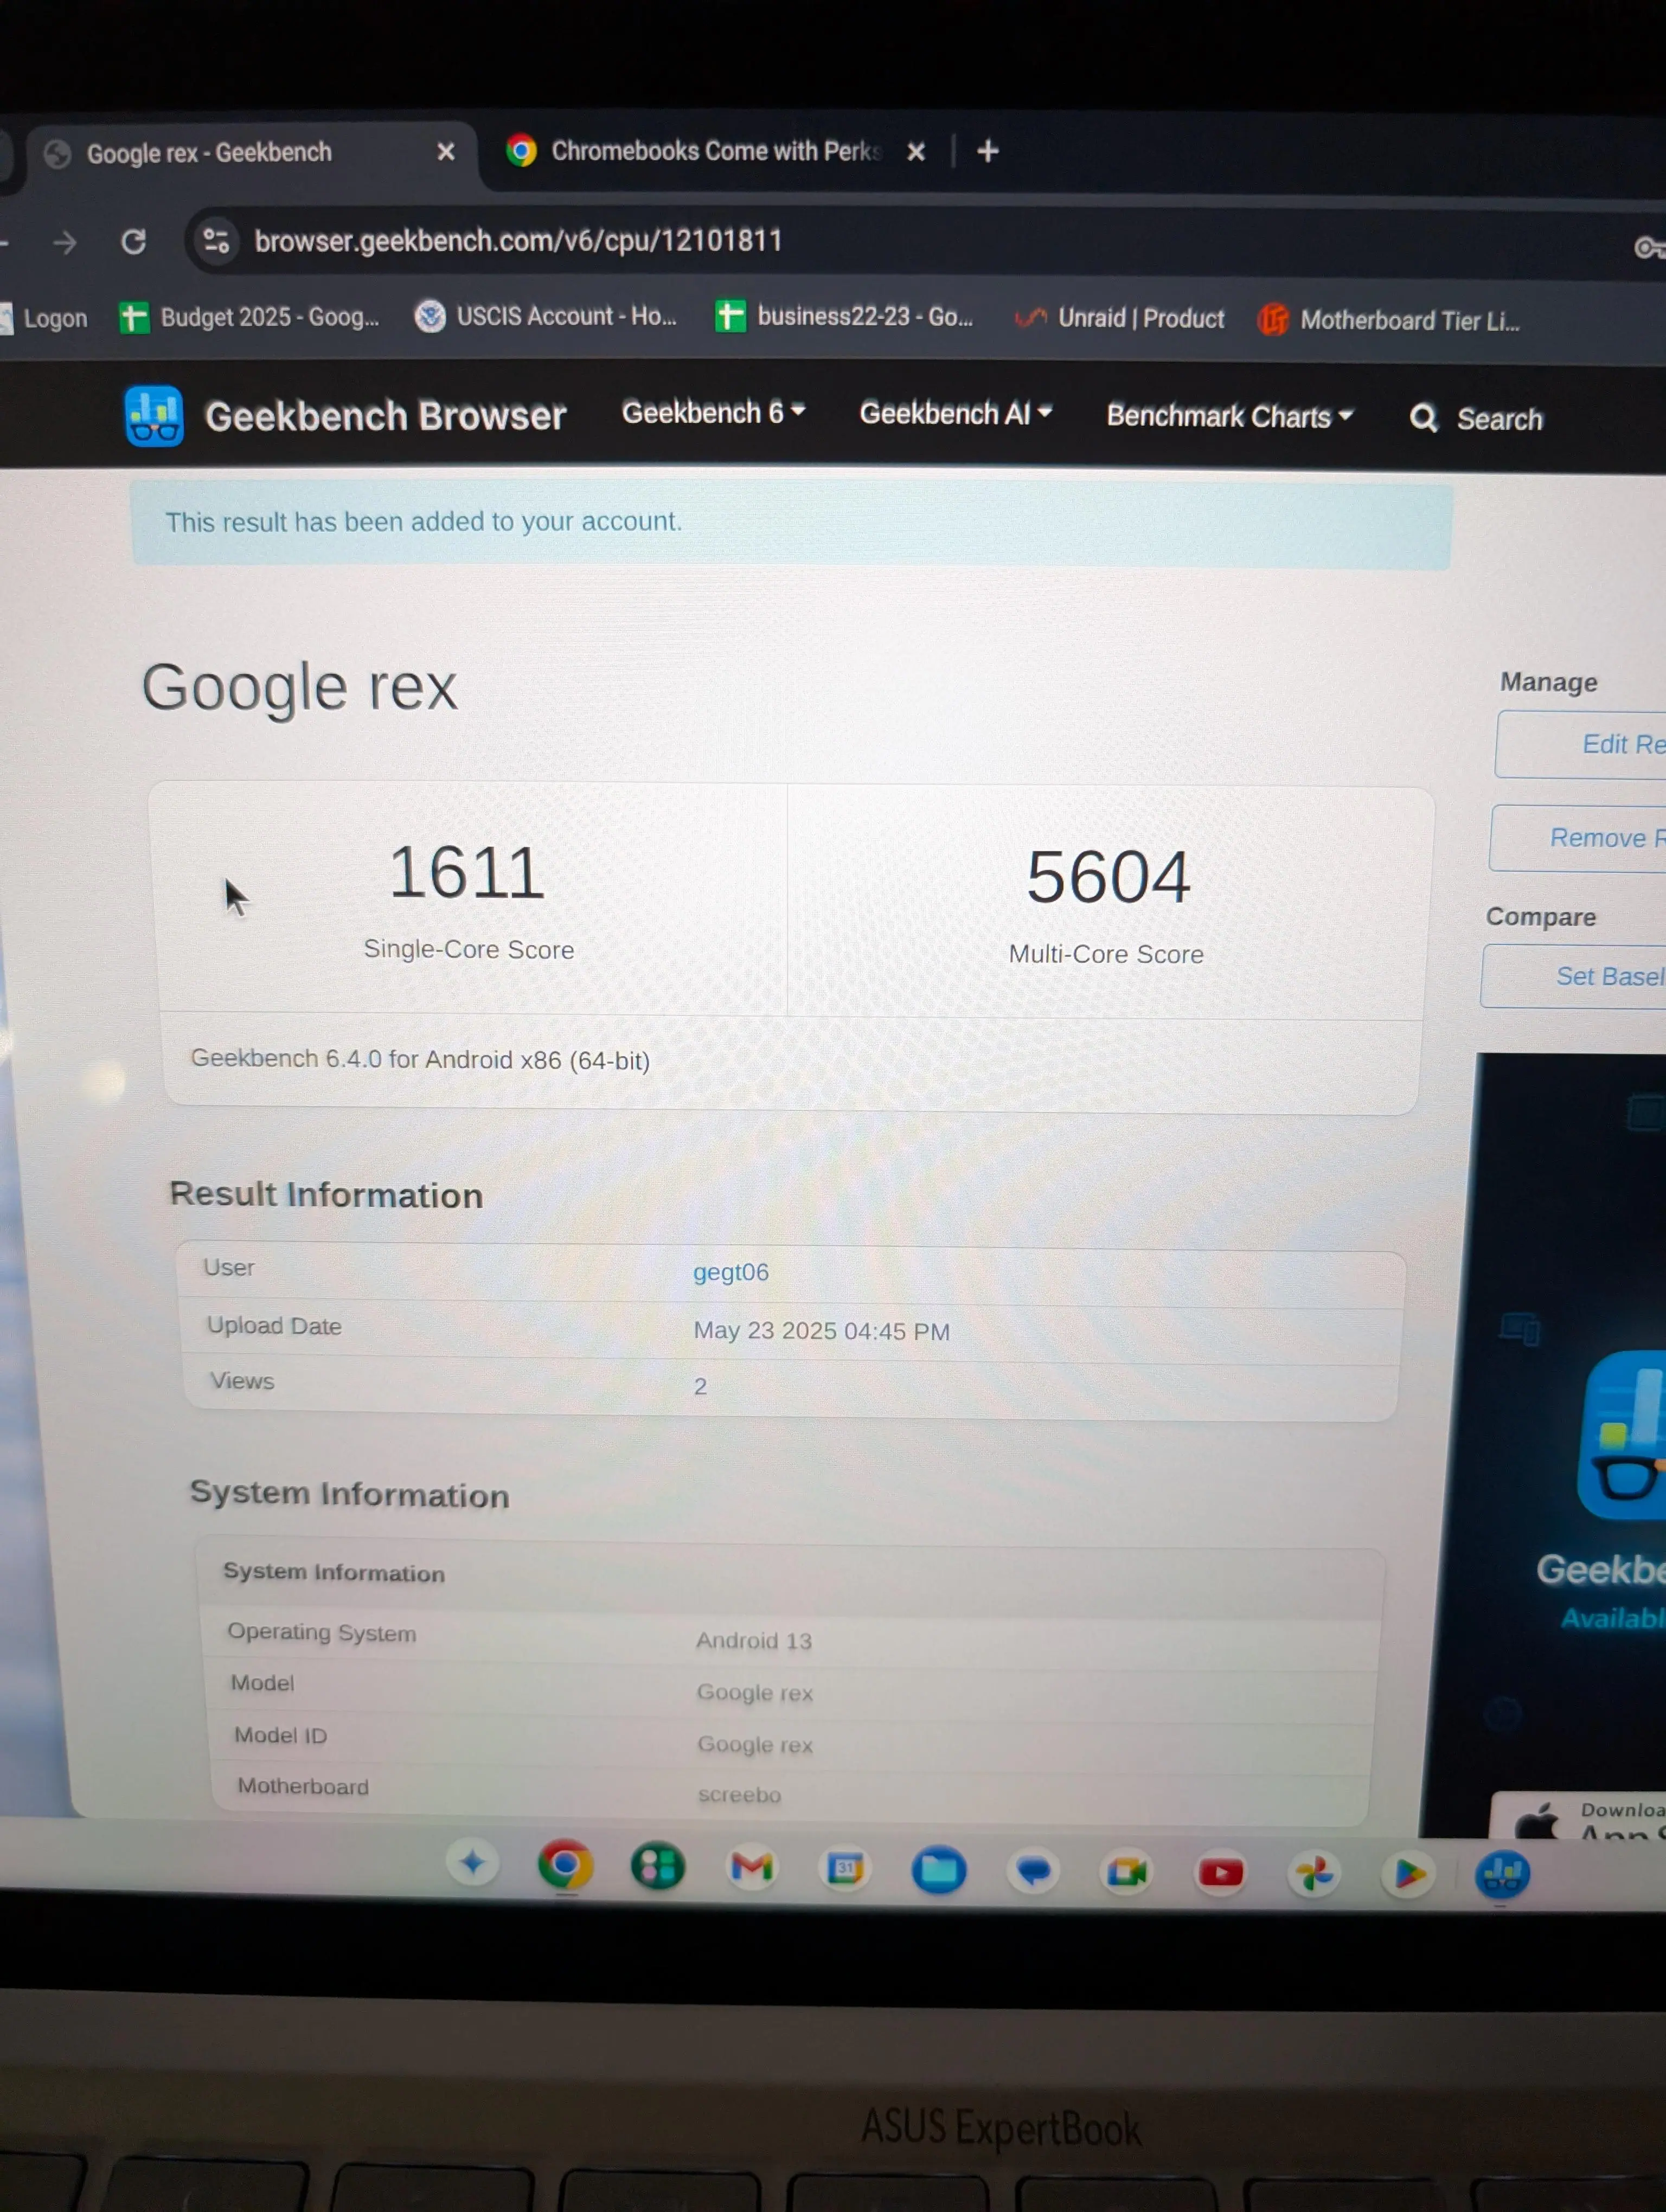
Task: Open the Benchmark Charts dropdown
Action: tap(1228, 416)
